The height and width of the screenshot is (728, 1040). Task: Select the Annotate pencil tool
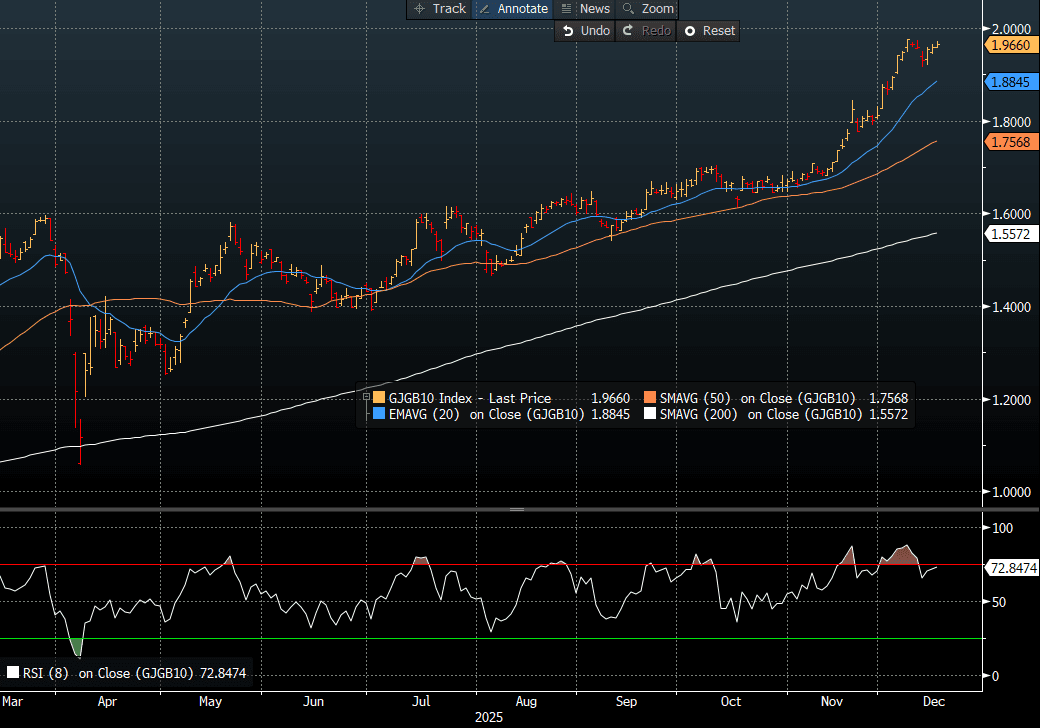pos(514,9)
